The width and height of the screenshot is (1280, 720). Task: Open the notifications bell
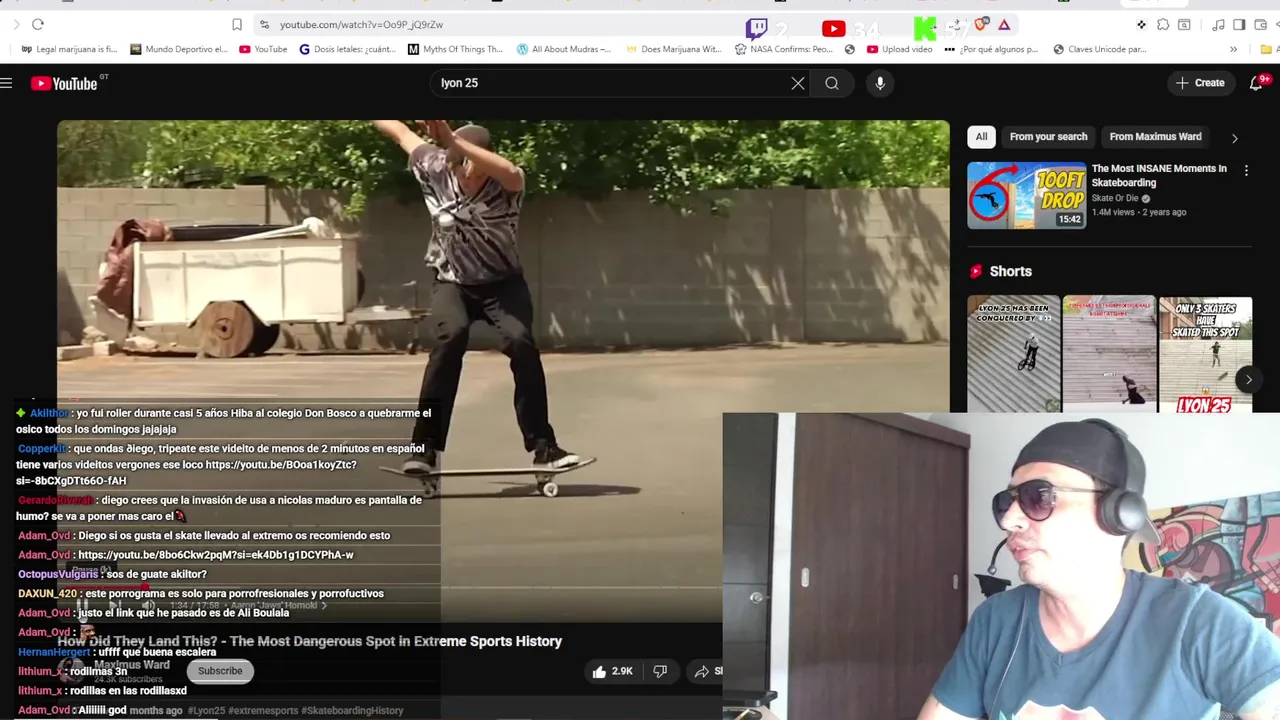click(1257, 84)
